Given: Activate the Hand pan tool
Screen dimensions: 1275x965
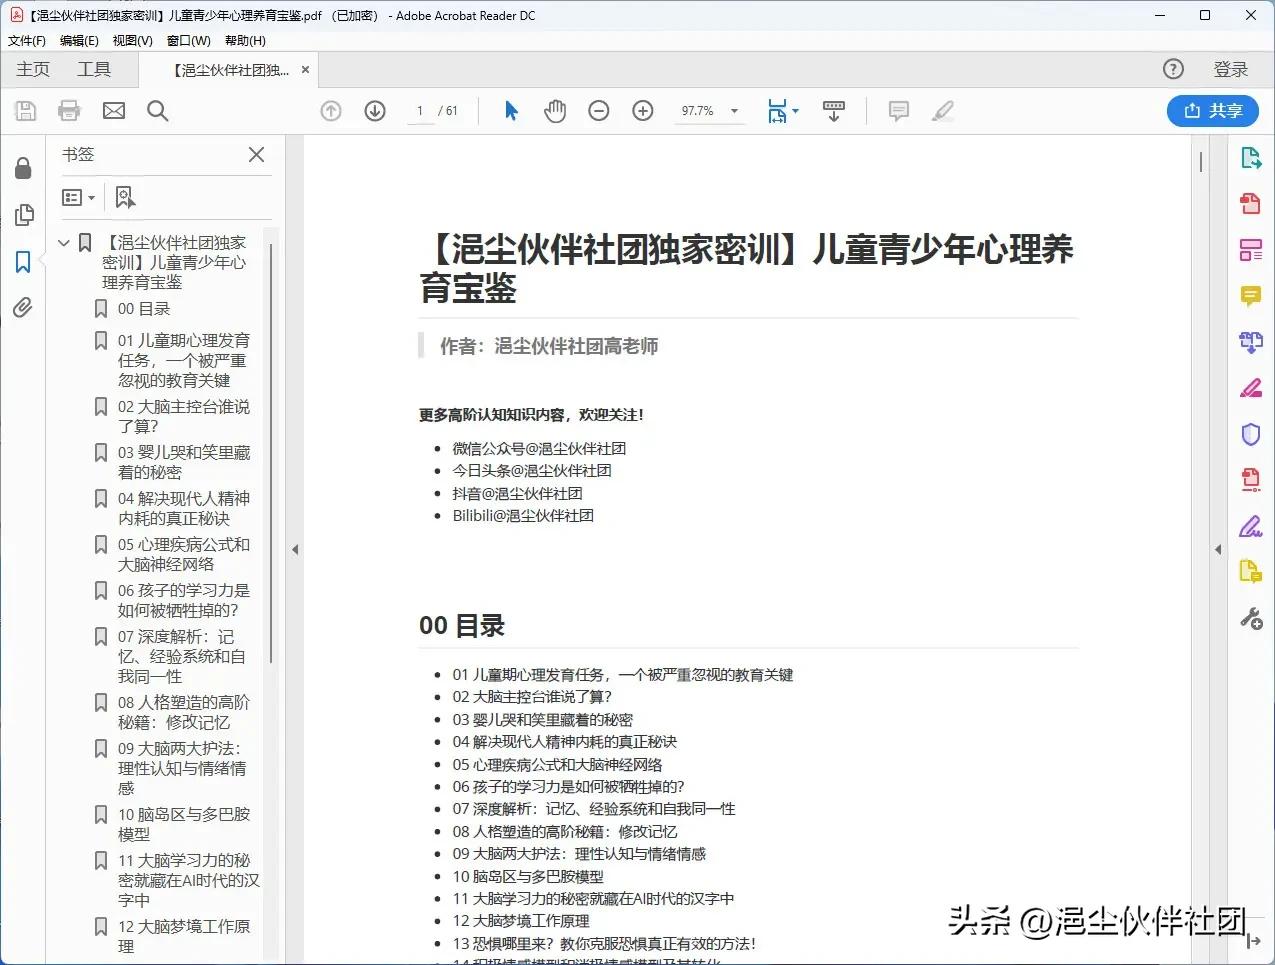Looking at the screenshot, I should (555, 111).
